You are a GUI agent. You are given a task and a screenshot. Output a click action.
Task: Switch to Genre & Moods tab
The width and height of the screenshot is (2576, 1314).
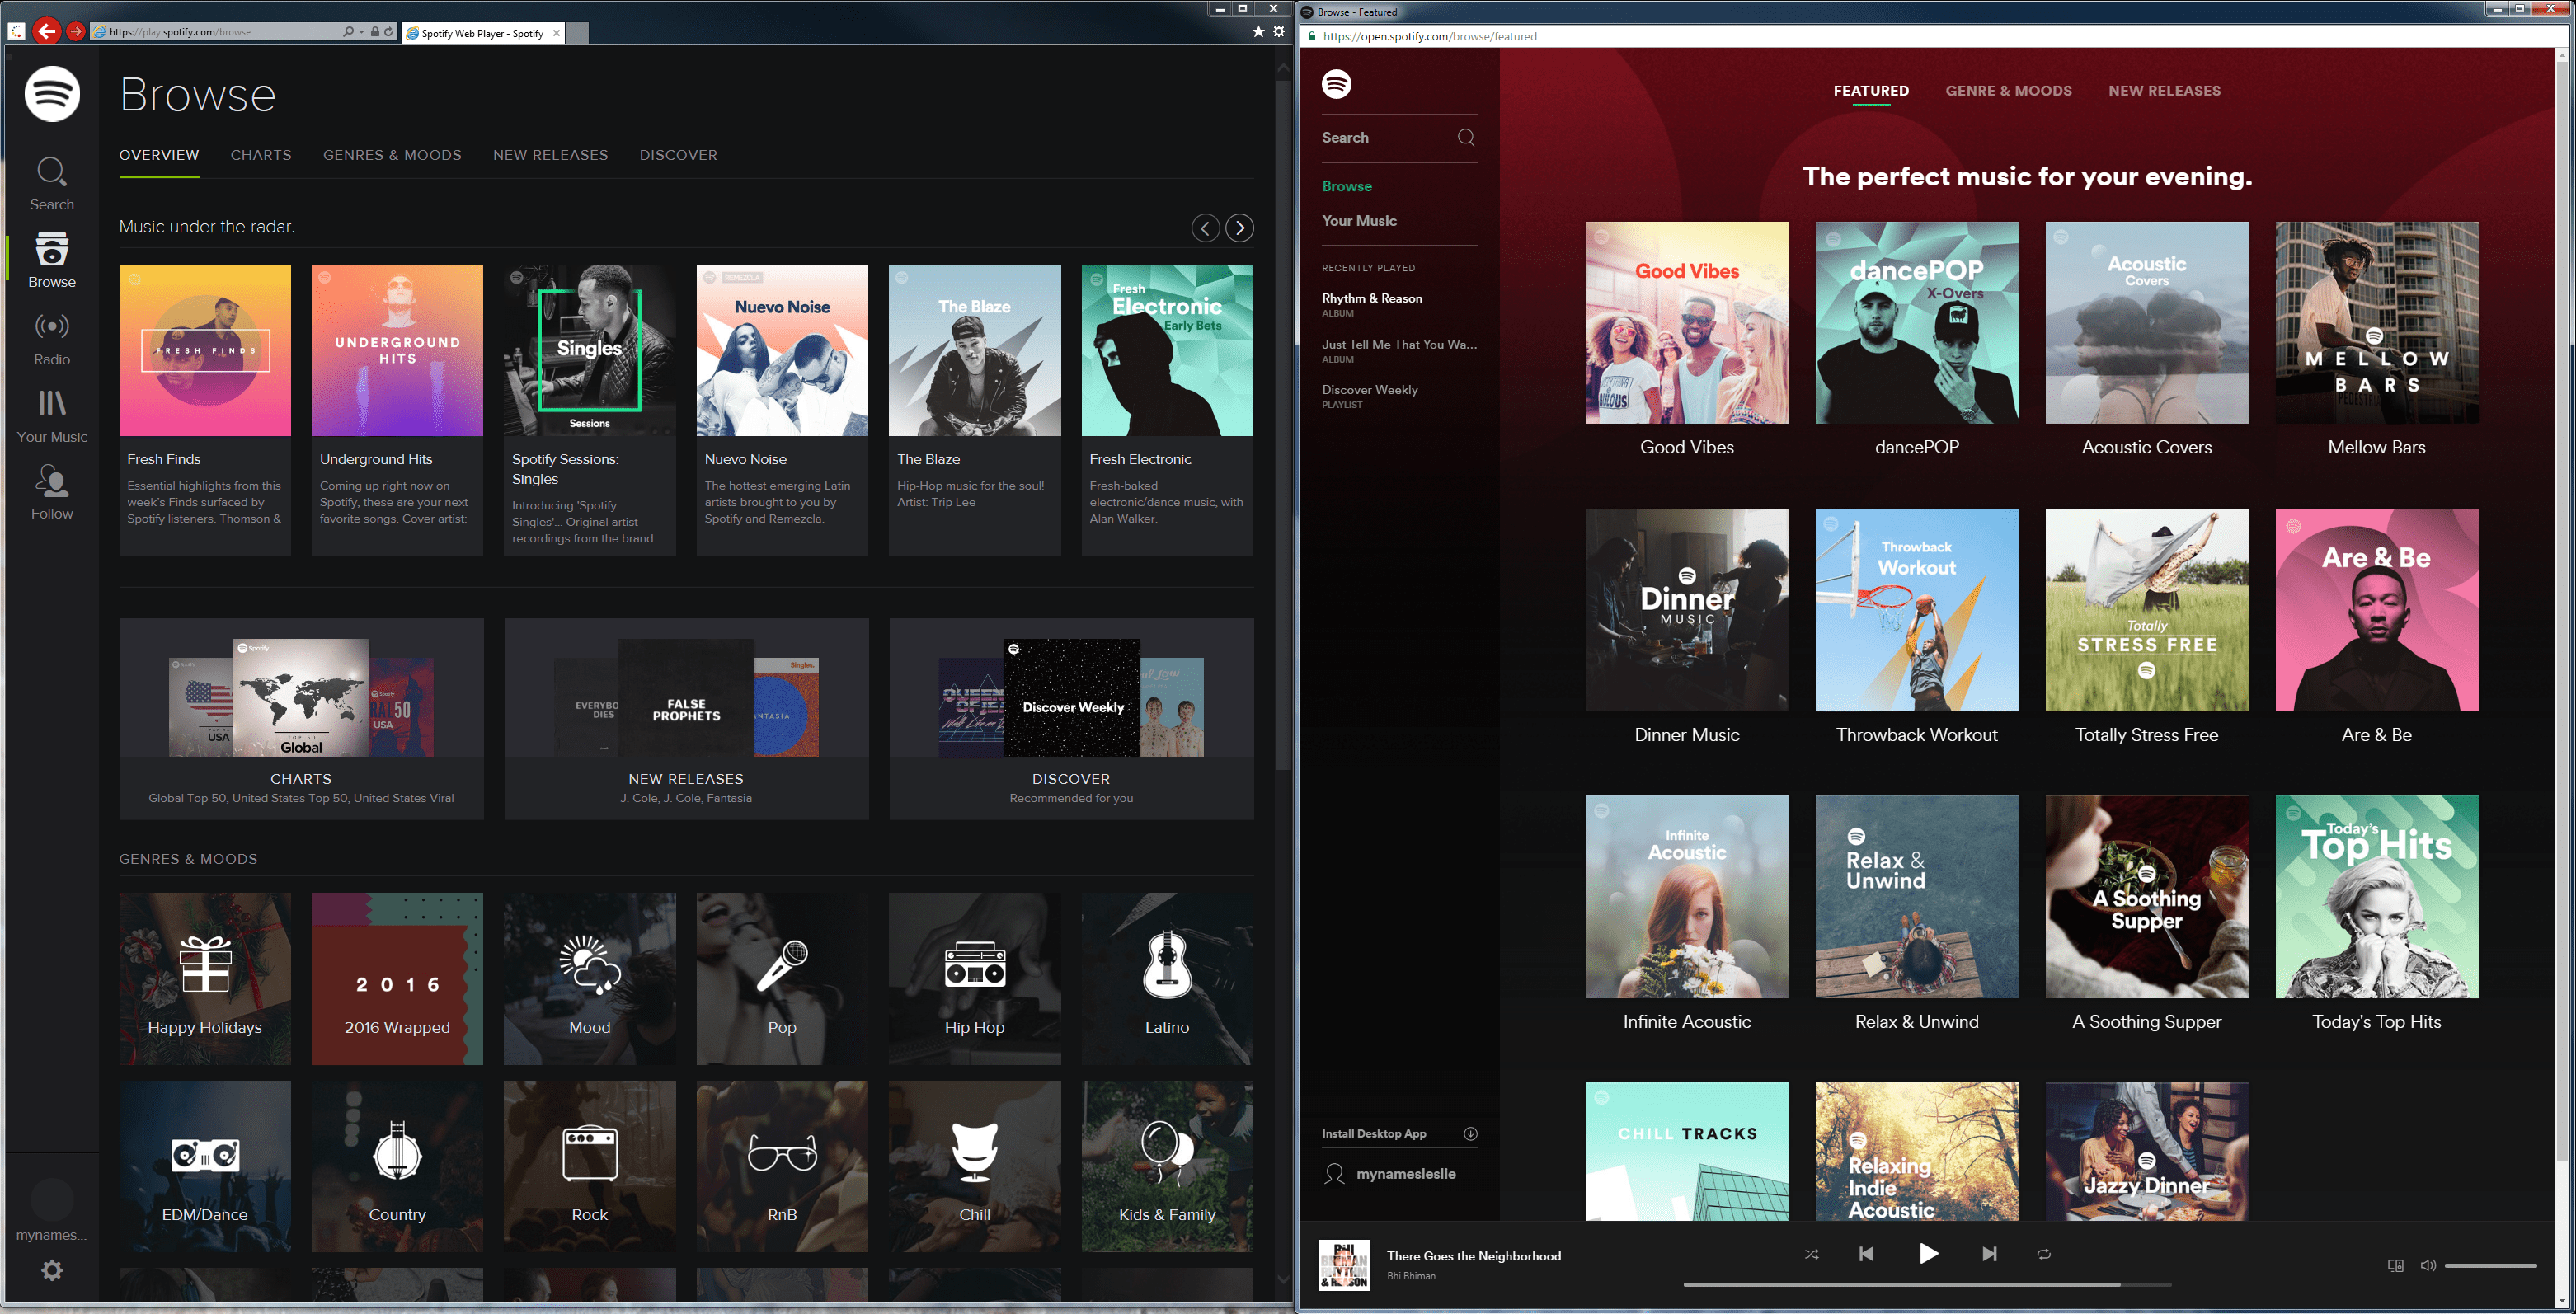(x=2008, y=90)
